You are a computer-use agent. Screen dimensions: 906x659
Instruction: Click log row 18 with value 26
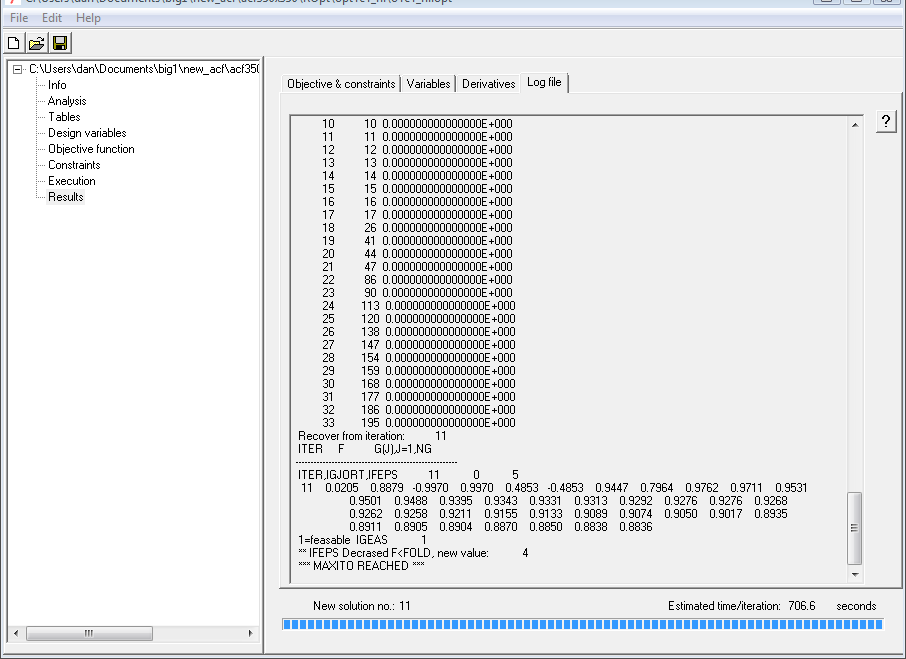pyautogui.click(x=417, y=228)
